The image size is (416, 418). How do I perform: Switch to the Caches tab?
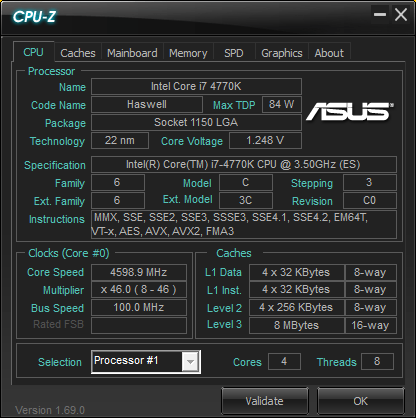pos(78,53)
